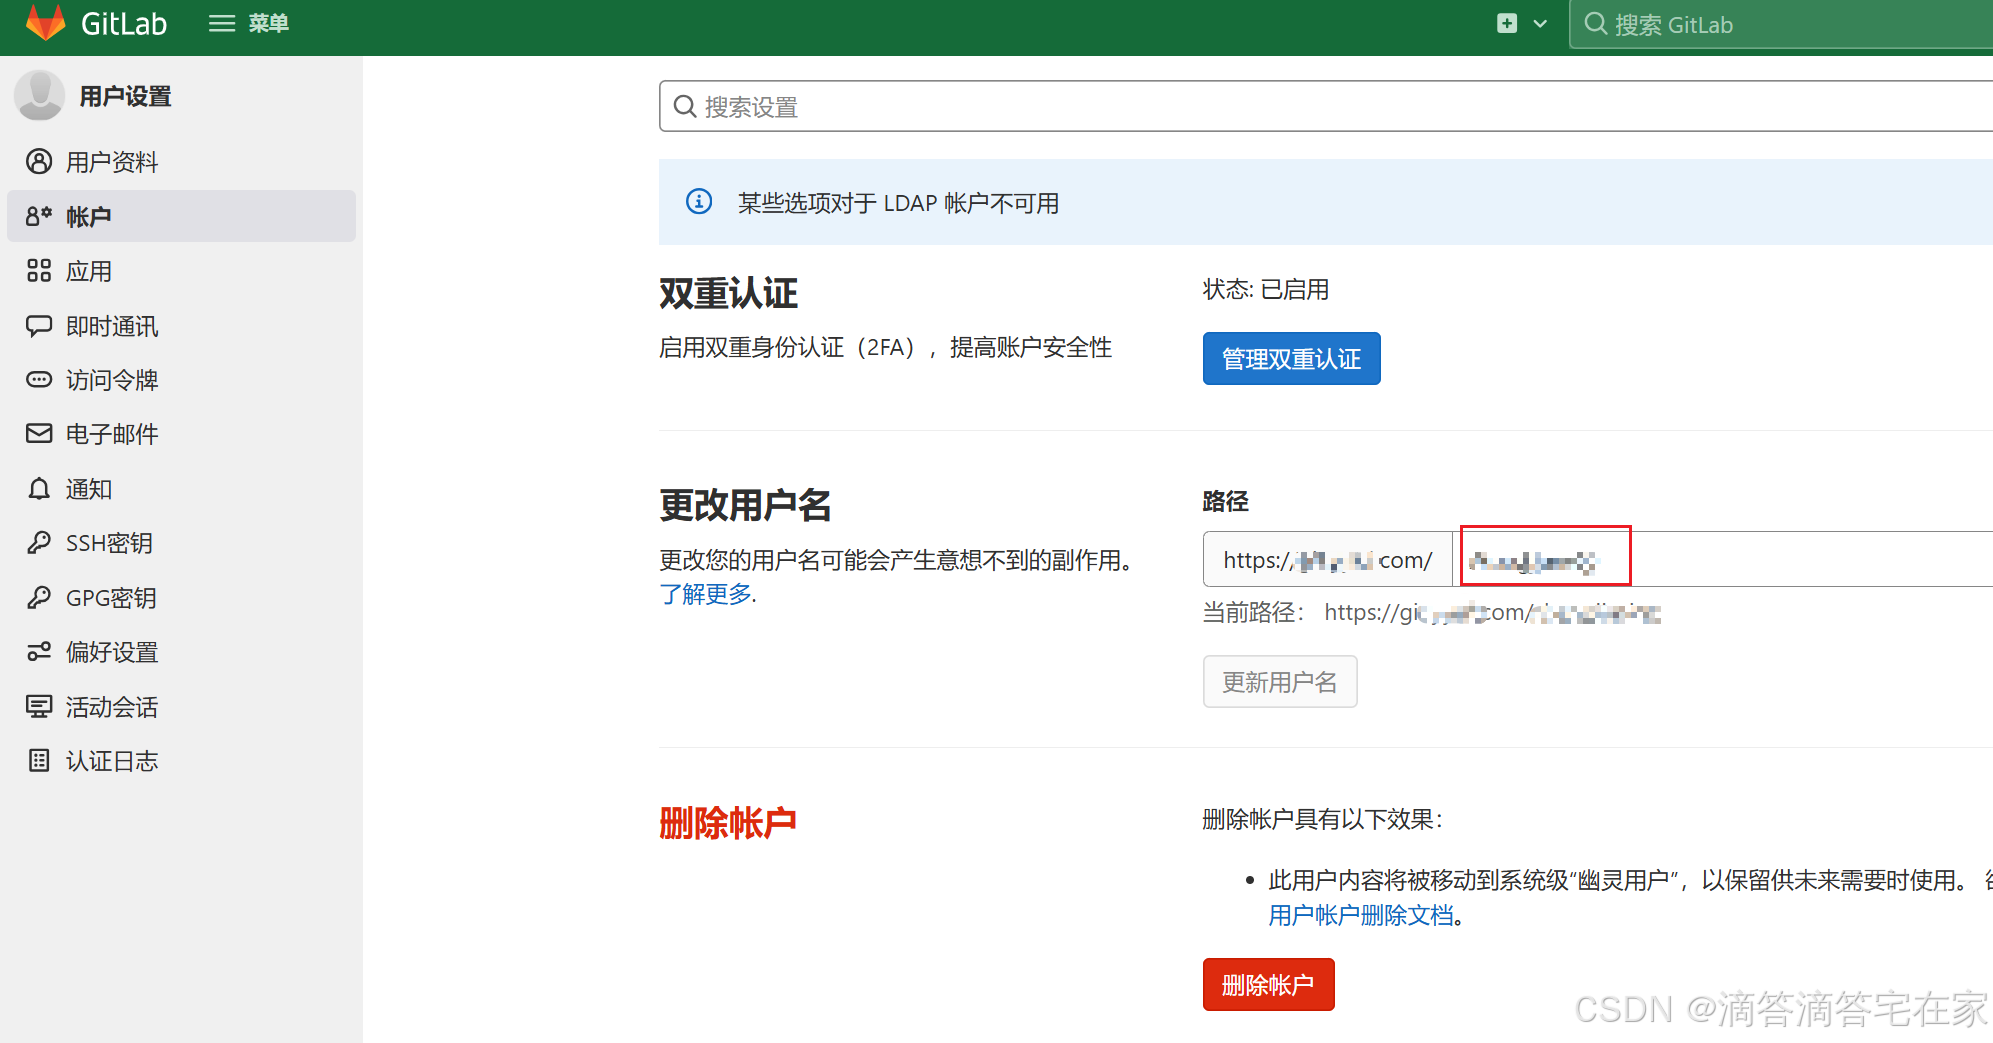
Task: Open the 菜单 hamburger menu
Action: pyautogui.click(x=246, y=23)
